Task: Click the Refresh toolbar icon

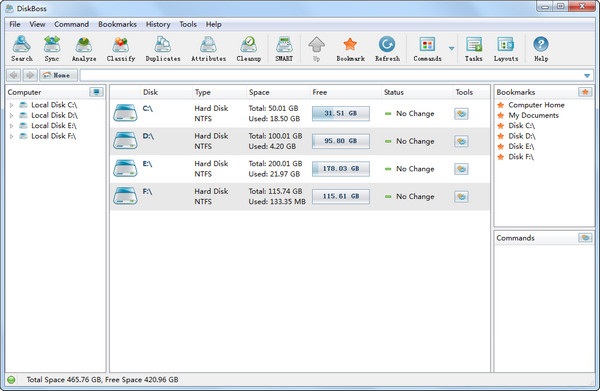Action: point(387,49)
